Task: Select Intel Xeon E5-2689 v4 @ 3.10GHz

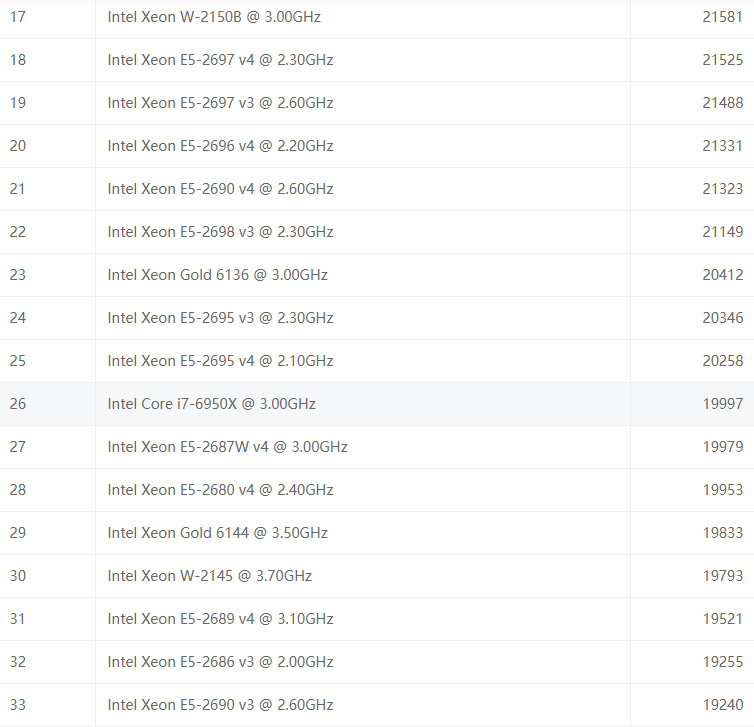Action: coord(220,619)
